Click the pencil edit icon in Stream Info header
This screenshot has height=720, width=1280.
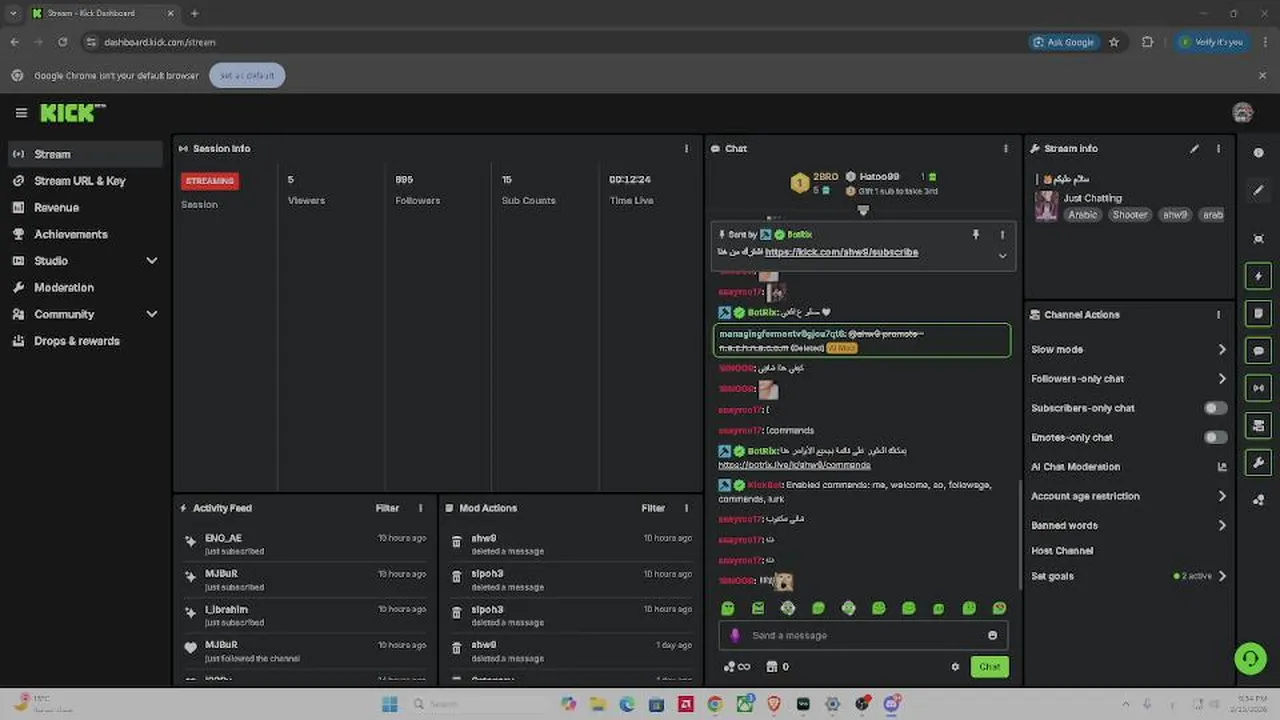click(1194, 148)
